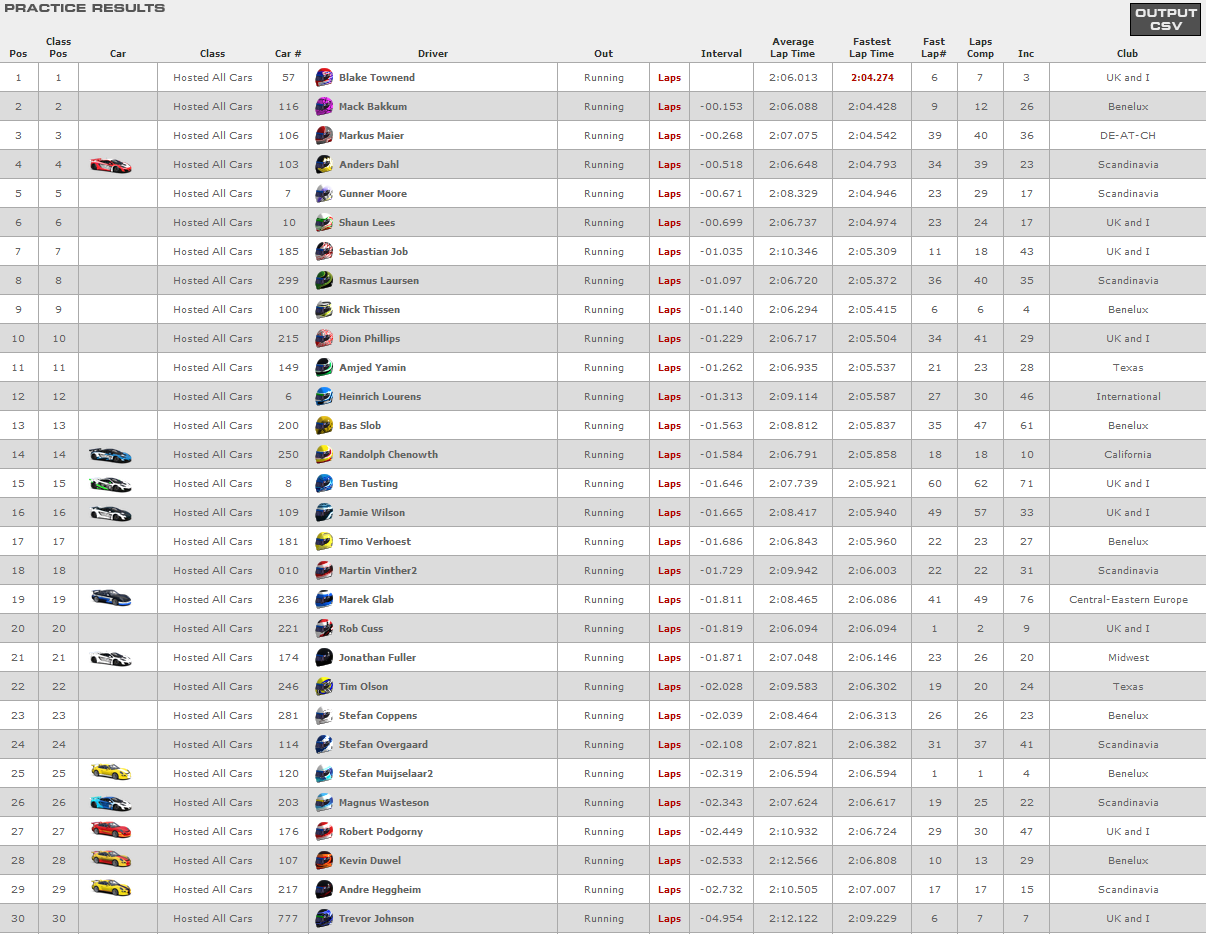
Task: Click Anders Dahl's helmet icon
Action: point(324,164)
